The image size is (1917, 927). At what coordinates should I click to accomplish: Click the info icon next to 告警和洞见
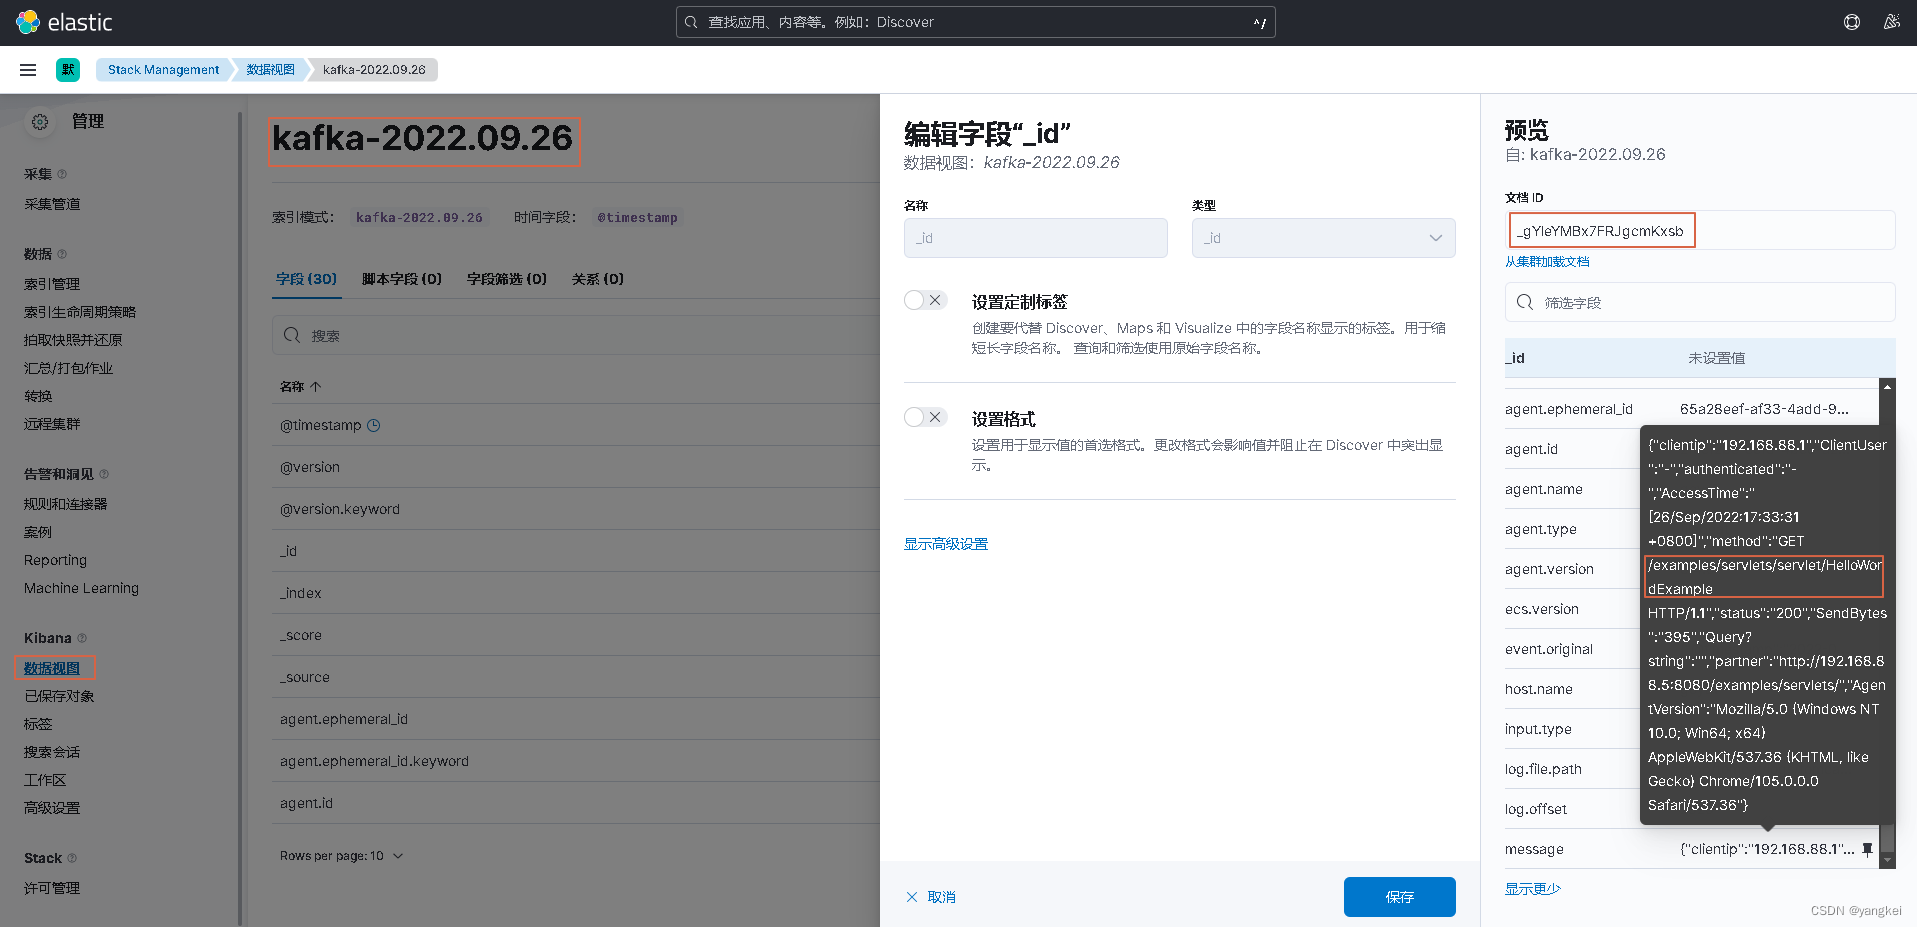(x=104, y=474)
